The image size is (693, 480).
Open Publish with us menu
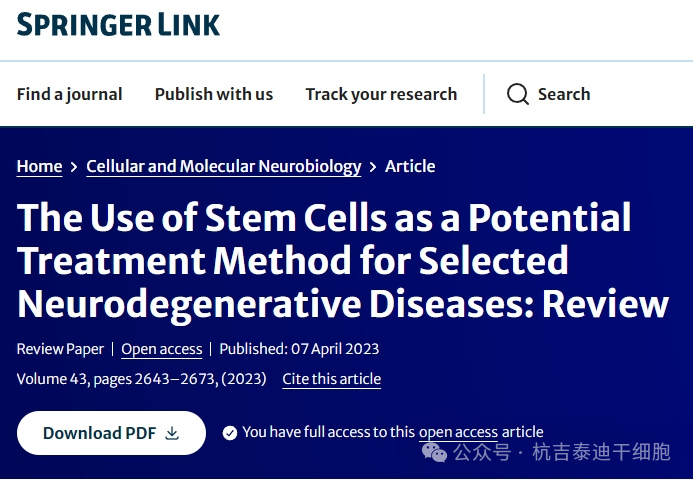213,94
